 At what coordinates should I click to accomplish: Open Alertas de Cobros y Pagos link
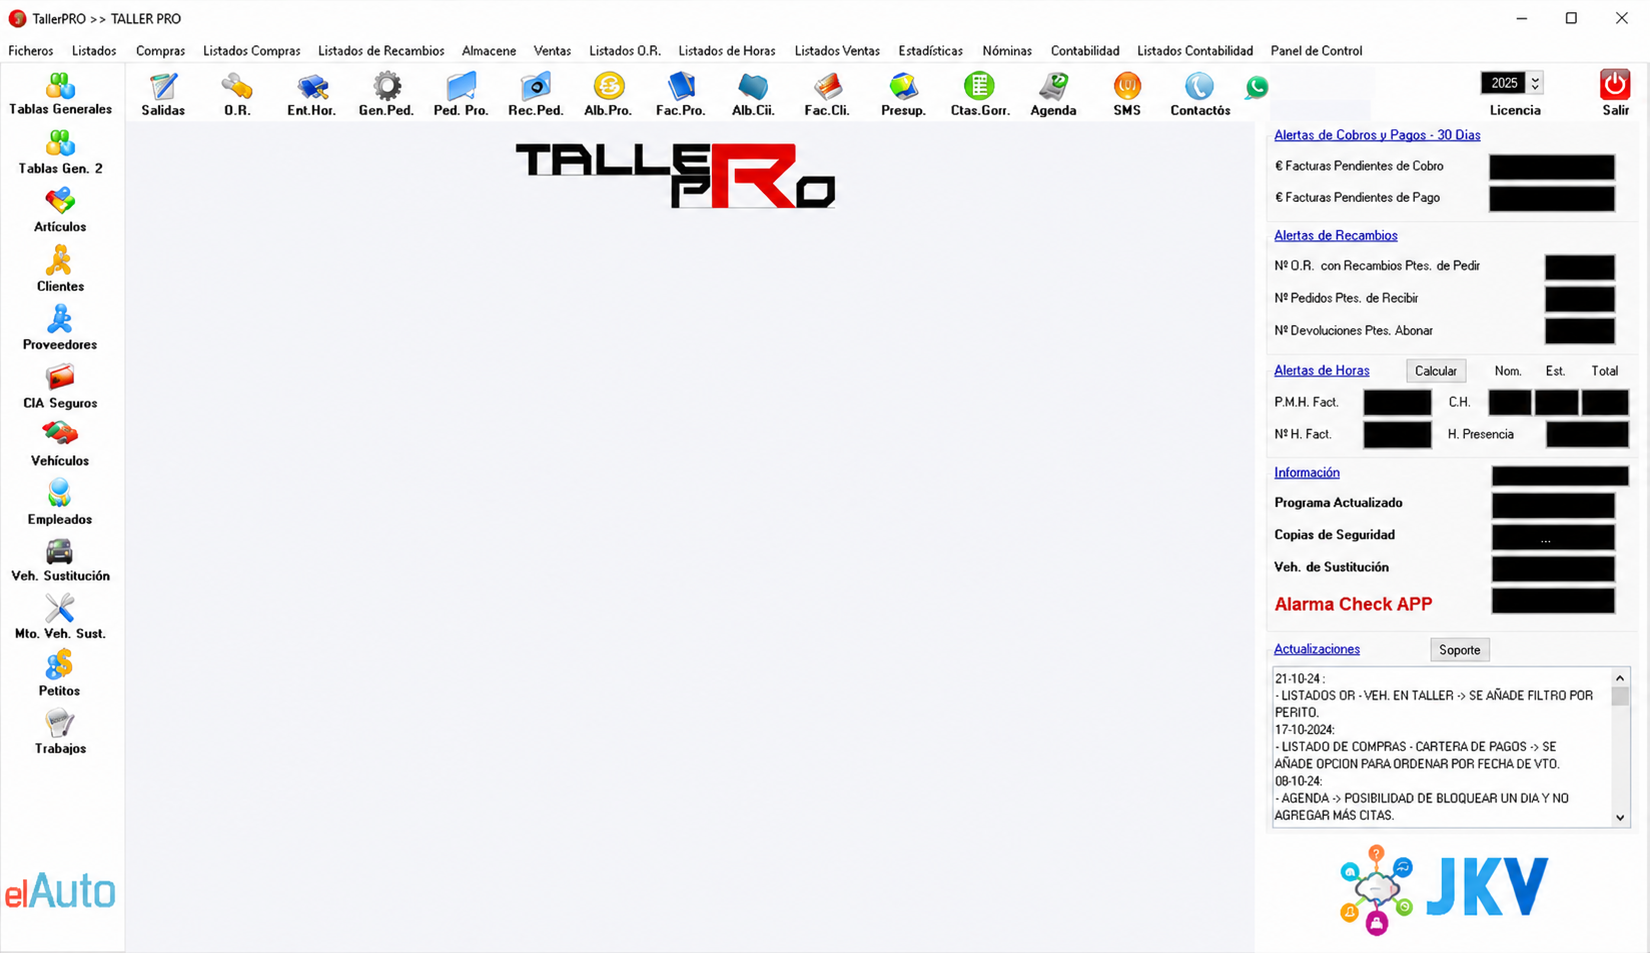click(1377, 135)
